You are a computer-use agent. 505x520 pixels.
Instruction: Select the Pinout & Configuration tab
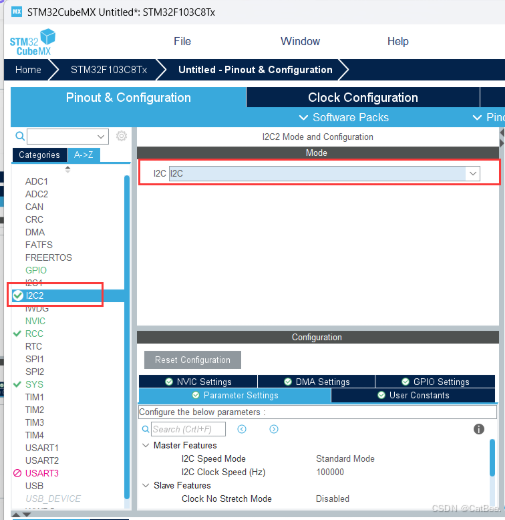[128, 97]
